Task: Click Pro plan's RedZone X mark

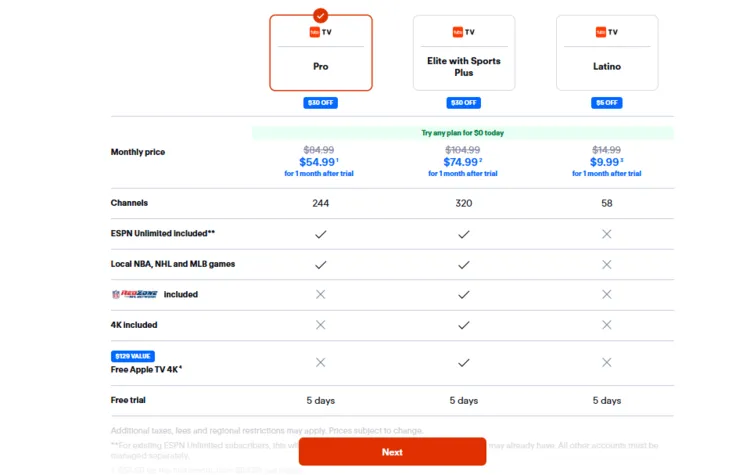Action: (320, 295)
